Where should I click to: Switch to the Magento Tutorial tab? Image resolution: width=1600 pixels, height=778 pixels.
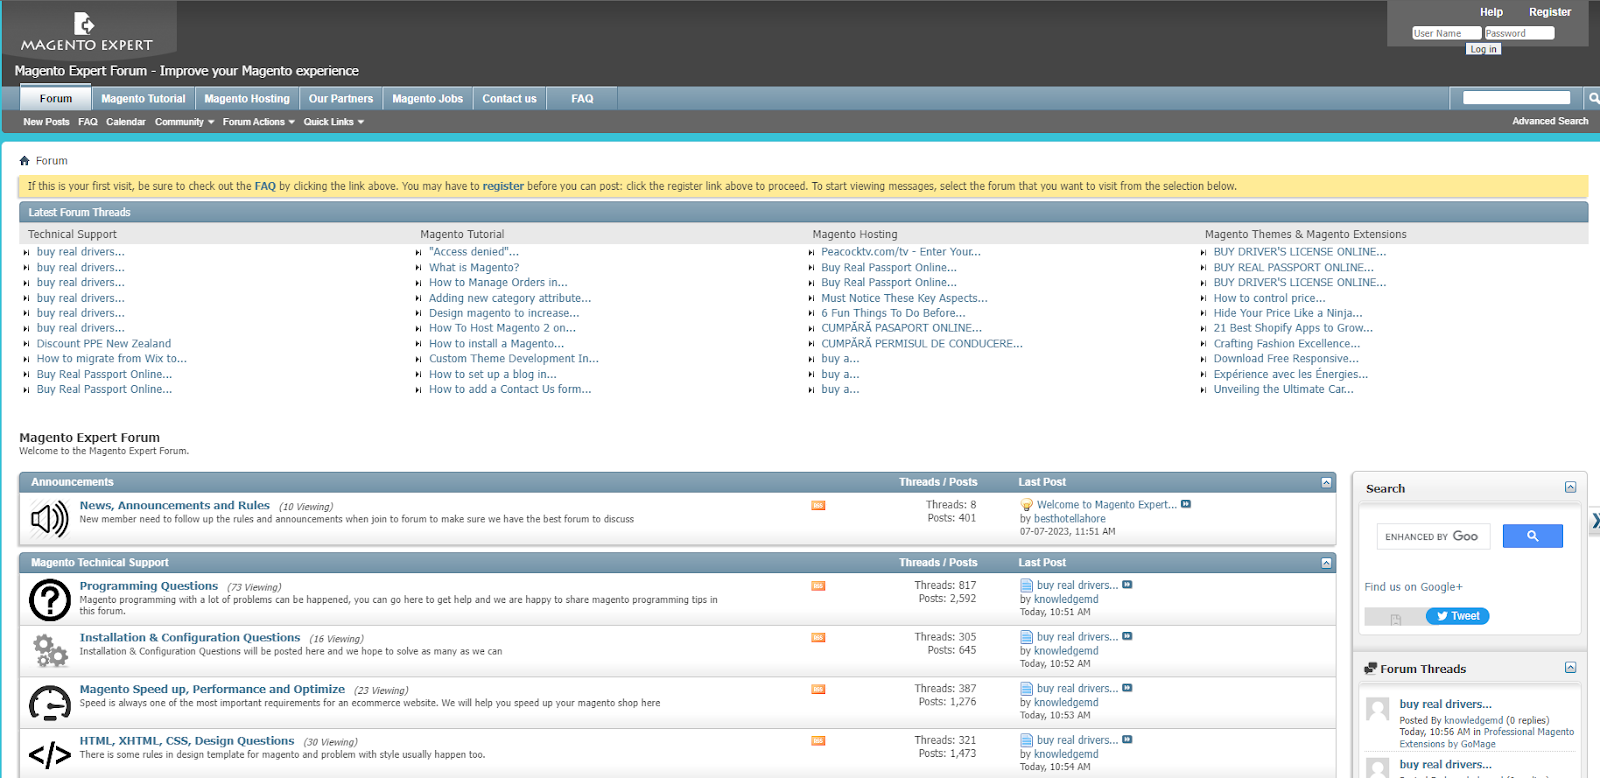143,98
